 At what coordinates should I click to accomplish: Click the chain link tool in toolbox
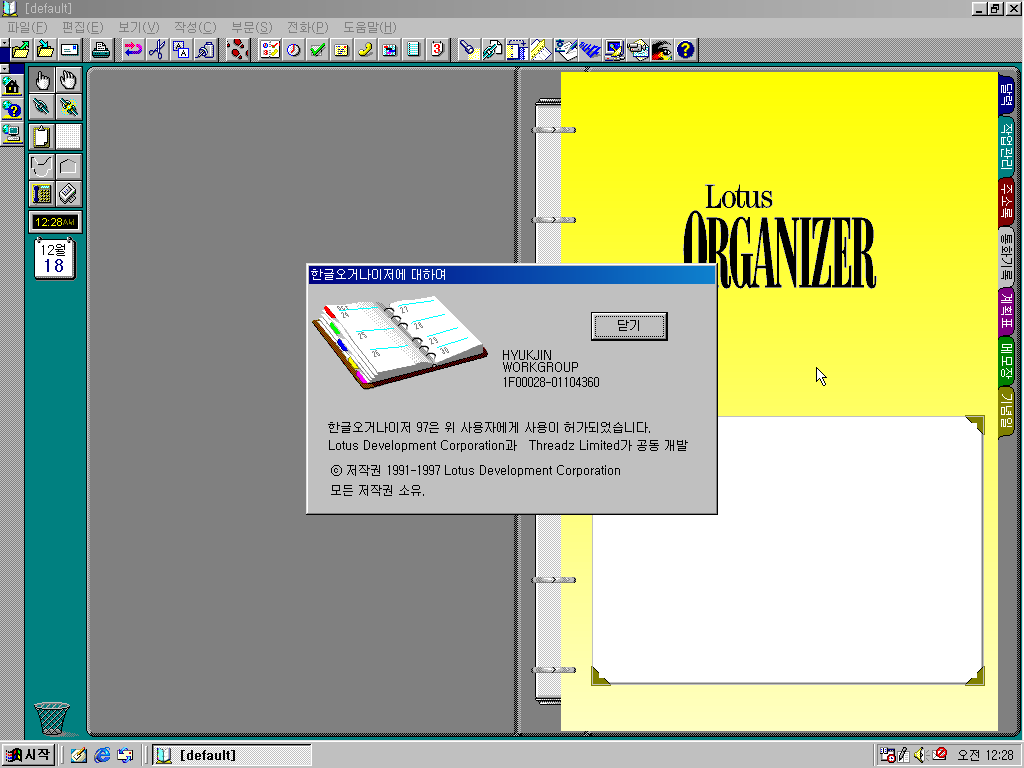pyautogui.click(x=42, y=107)
